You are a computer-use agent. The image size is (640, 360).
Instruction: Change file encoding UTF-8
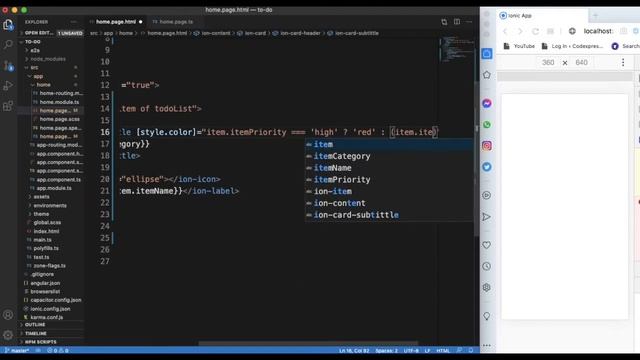pyautogui.click(x=411, y=351)
